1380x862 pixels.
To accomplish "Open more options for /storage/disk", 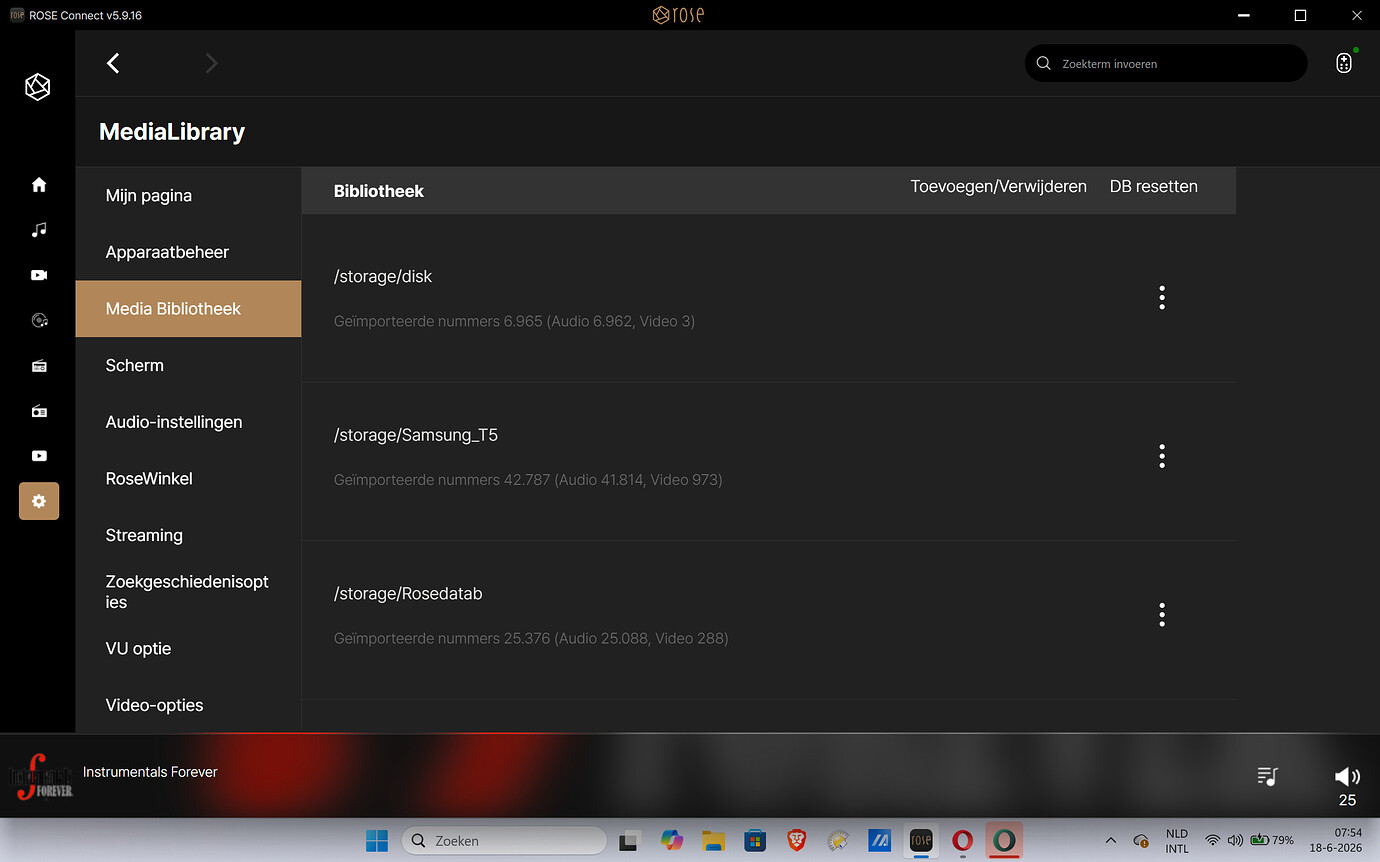I will coord(1162,297).
